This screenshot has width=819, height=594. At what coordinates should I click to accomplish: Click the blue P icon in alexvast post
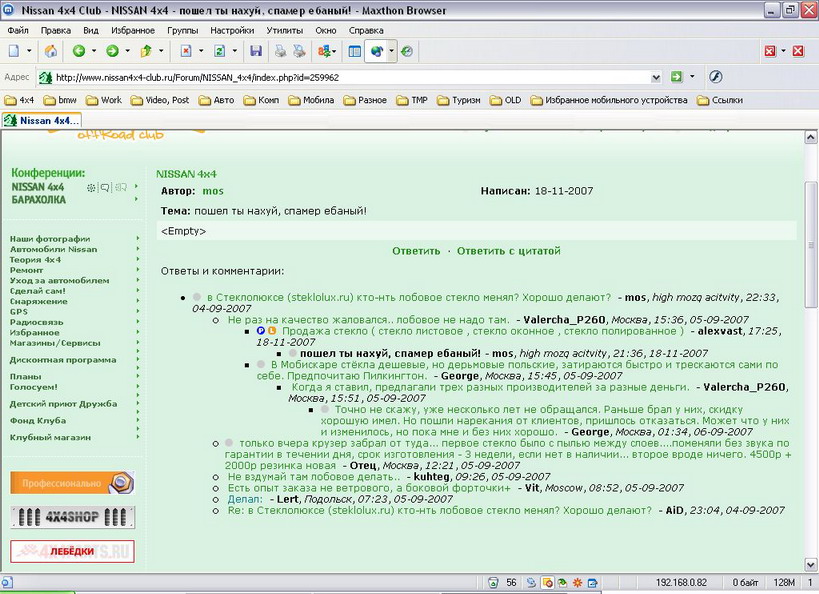(261, 331)
